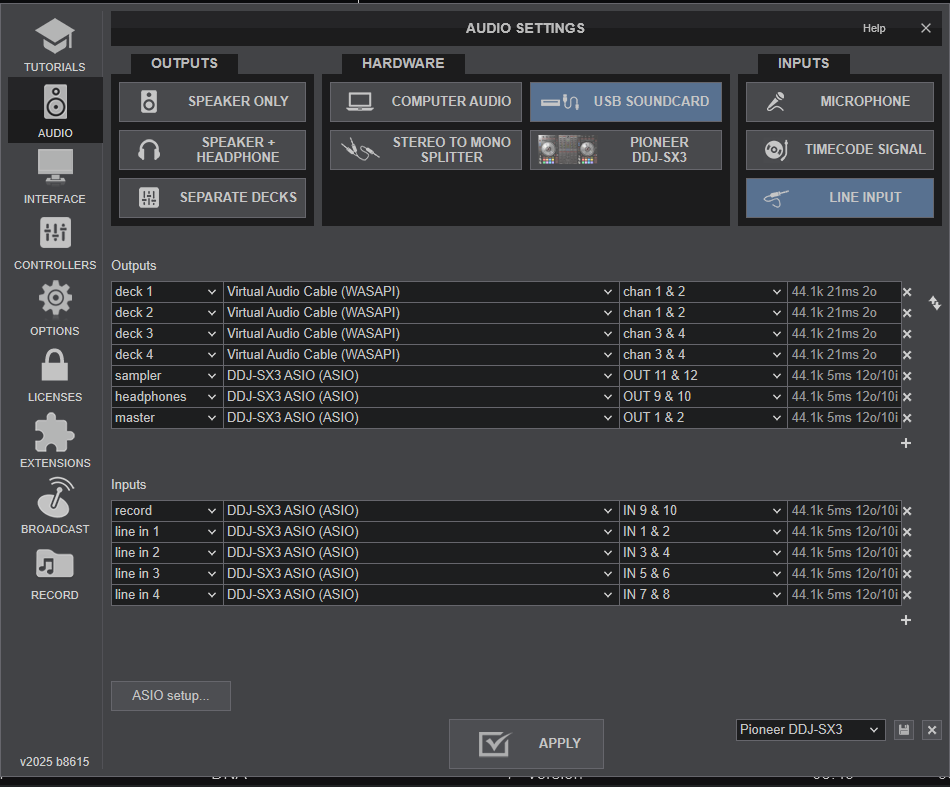Image resolution: width=950 pixels, height=787 pixels.
Task: Open the Extensions puzzle section
Action: pos(55,440)
